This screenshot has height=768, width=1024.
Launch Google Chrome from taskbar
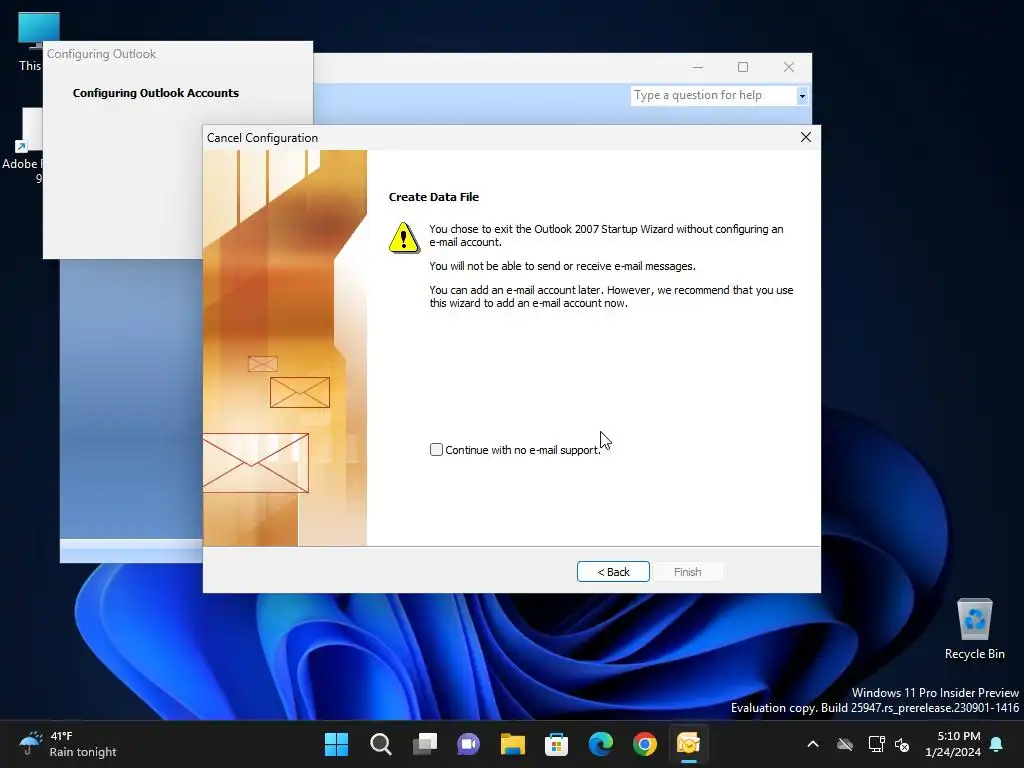pos(645,744)
